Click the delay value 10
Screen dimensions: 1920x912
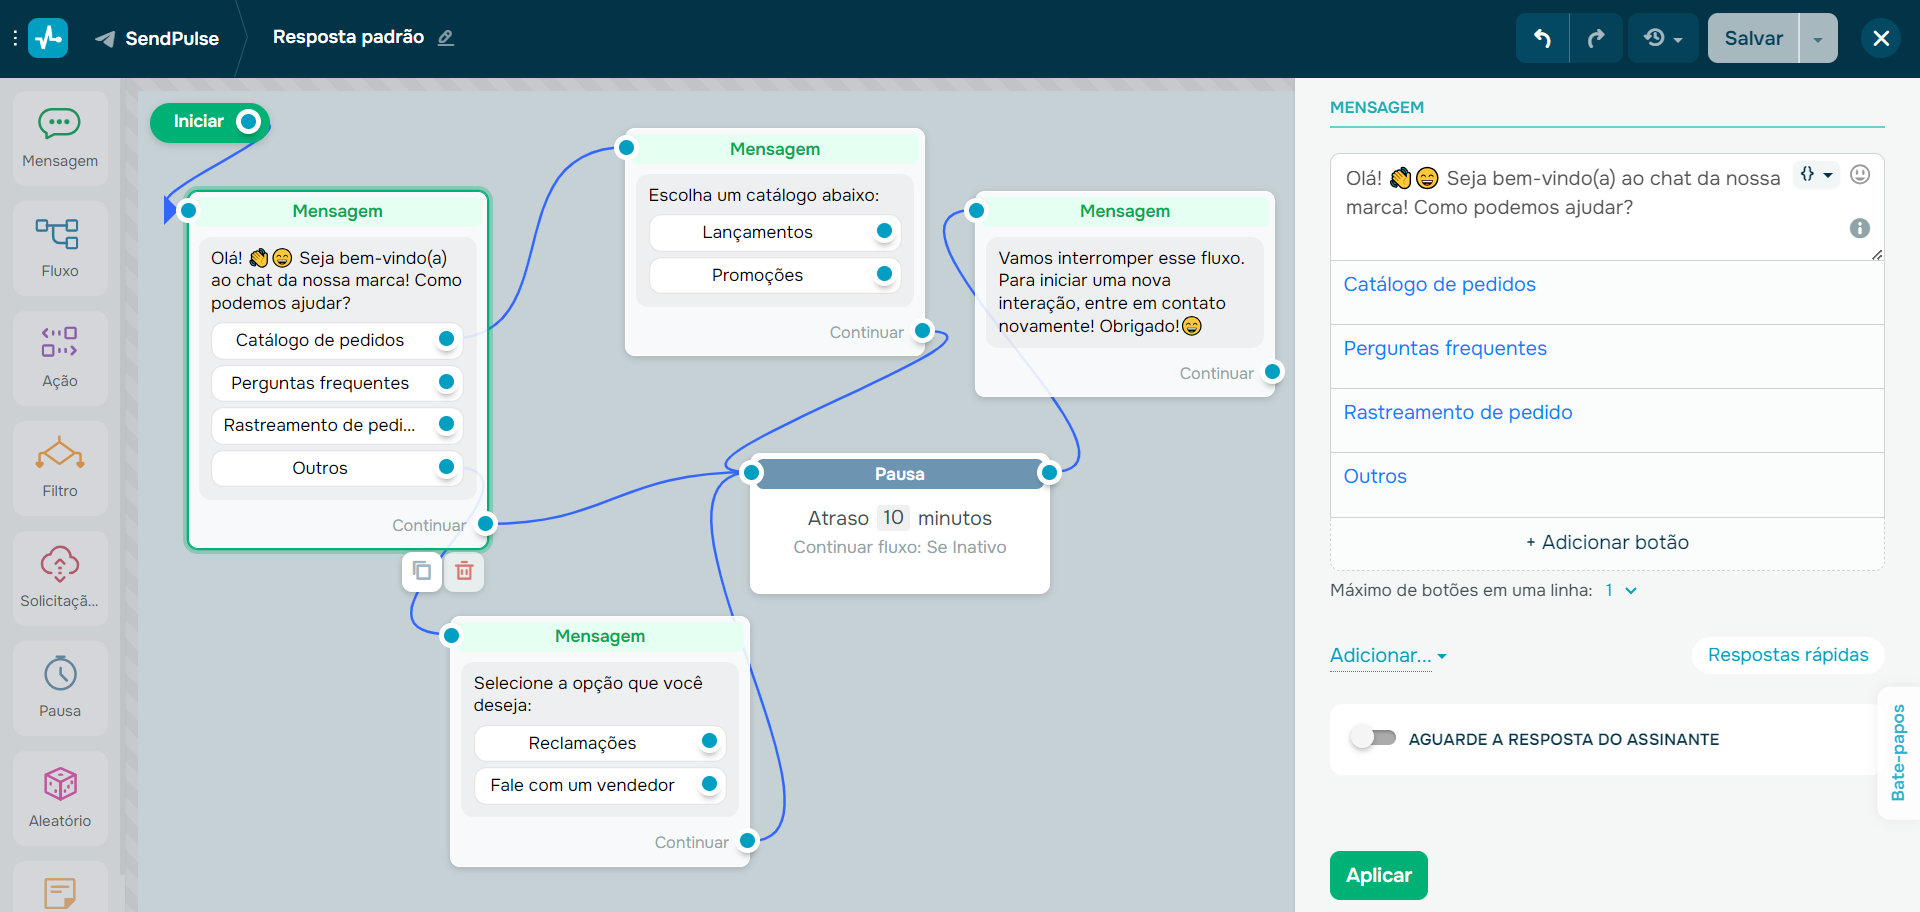point(893,517)
